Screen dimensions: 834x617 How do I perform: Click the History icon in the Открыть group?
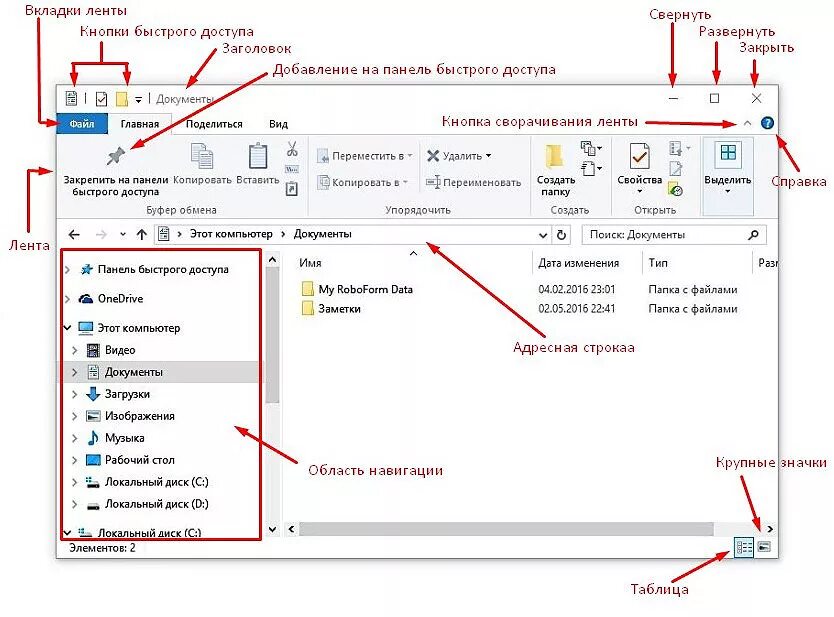pyautogui.click(x=675, y=189)
